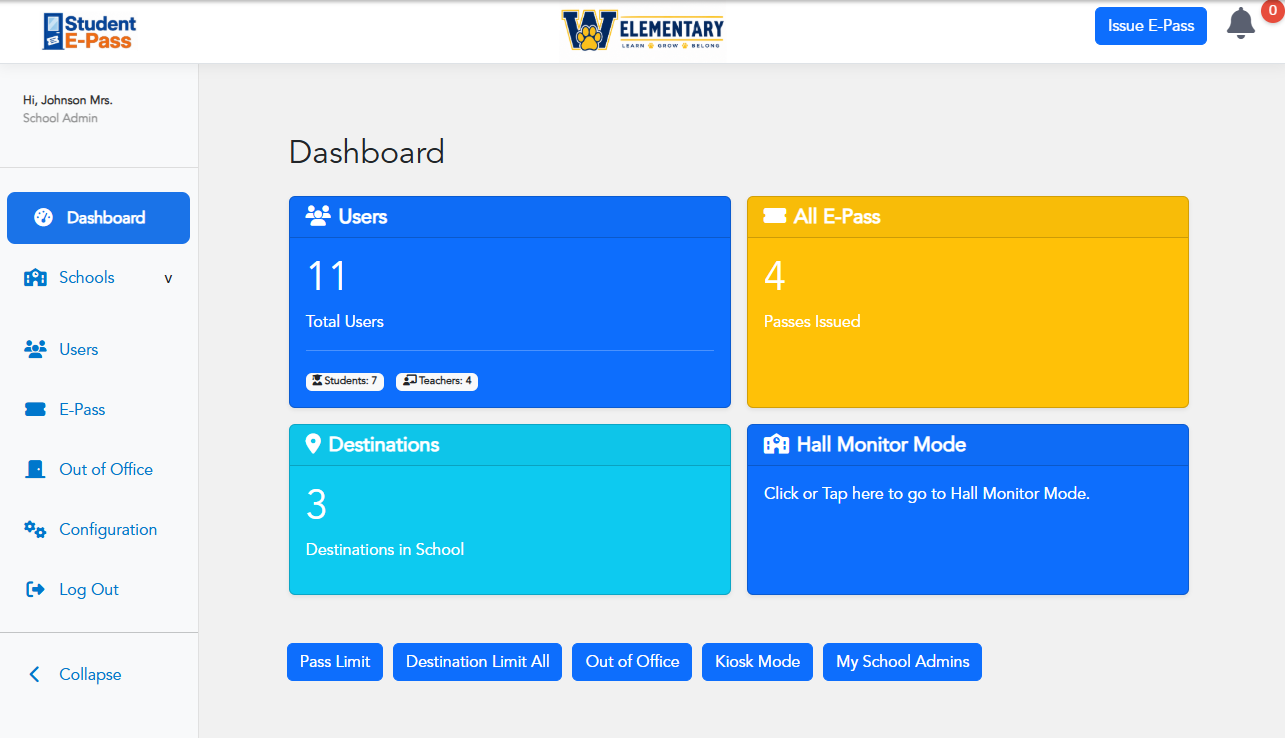
Task: Click the Students: 7 badge
Action: [345, 381]
